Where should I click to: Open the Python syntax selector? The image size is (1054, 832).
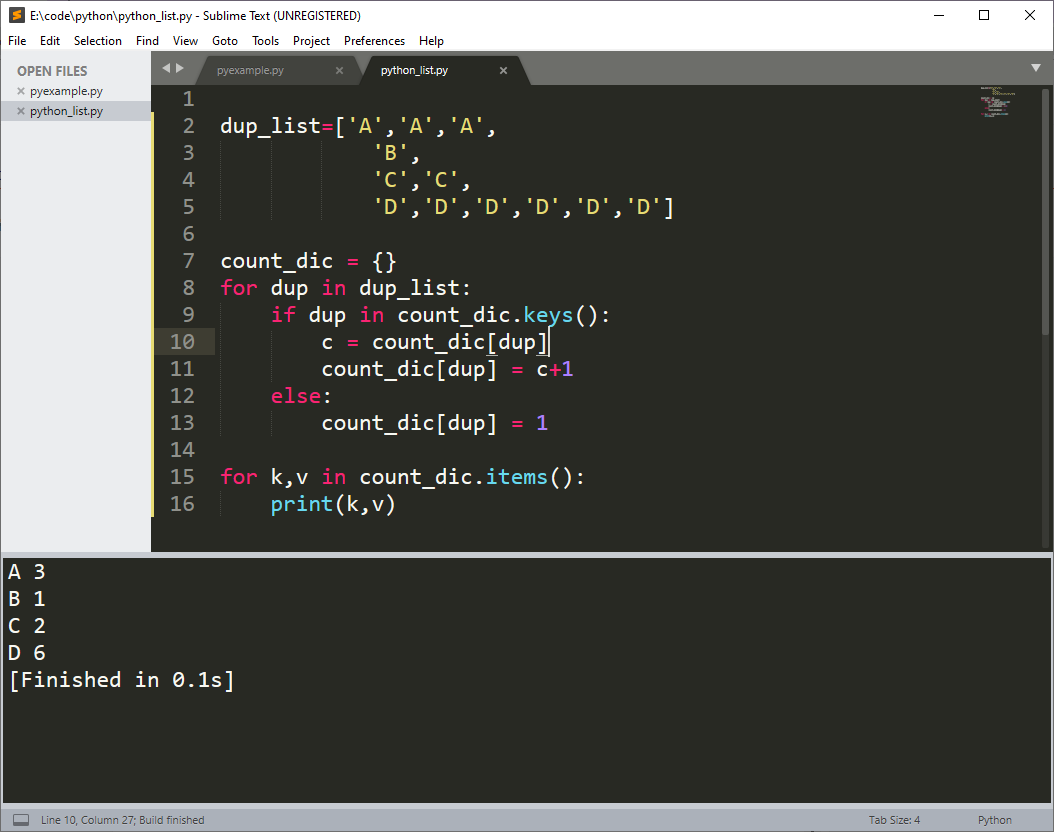(994, 819)
